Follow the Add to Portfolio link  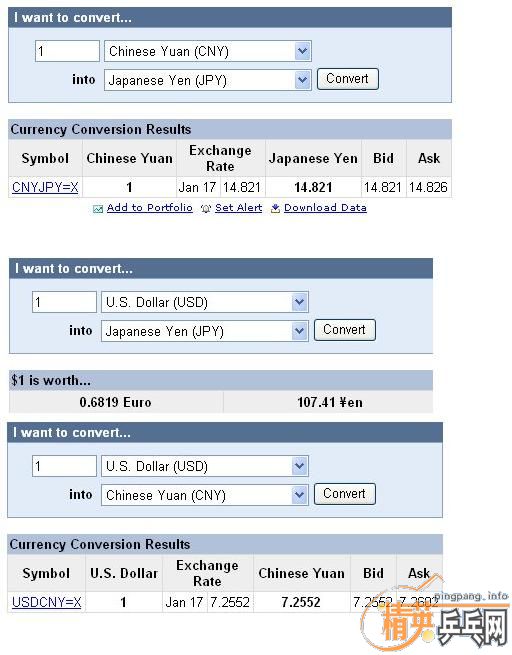tap(150, 208)
